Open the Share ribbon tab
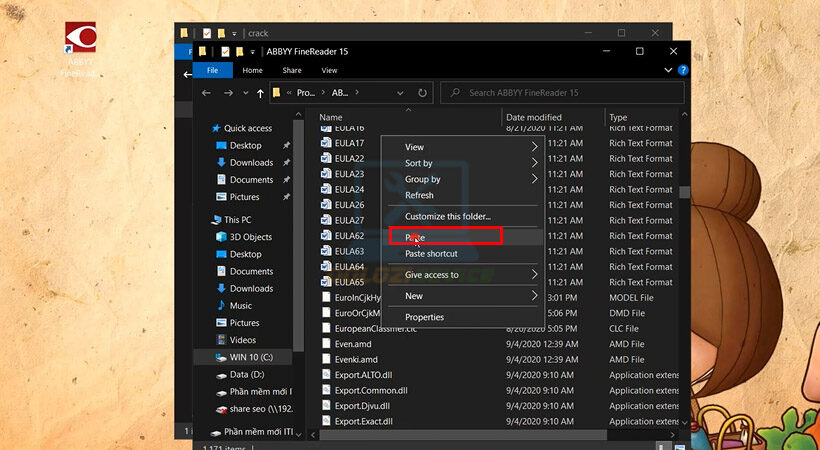The image size is (820, 450). tap(292, 71)
